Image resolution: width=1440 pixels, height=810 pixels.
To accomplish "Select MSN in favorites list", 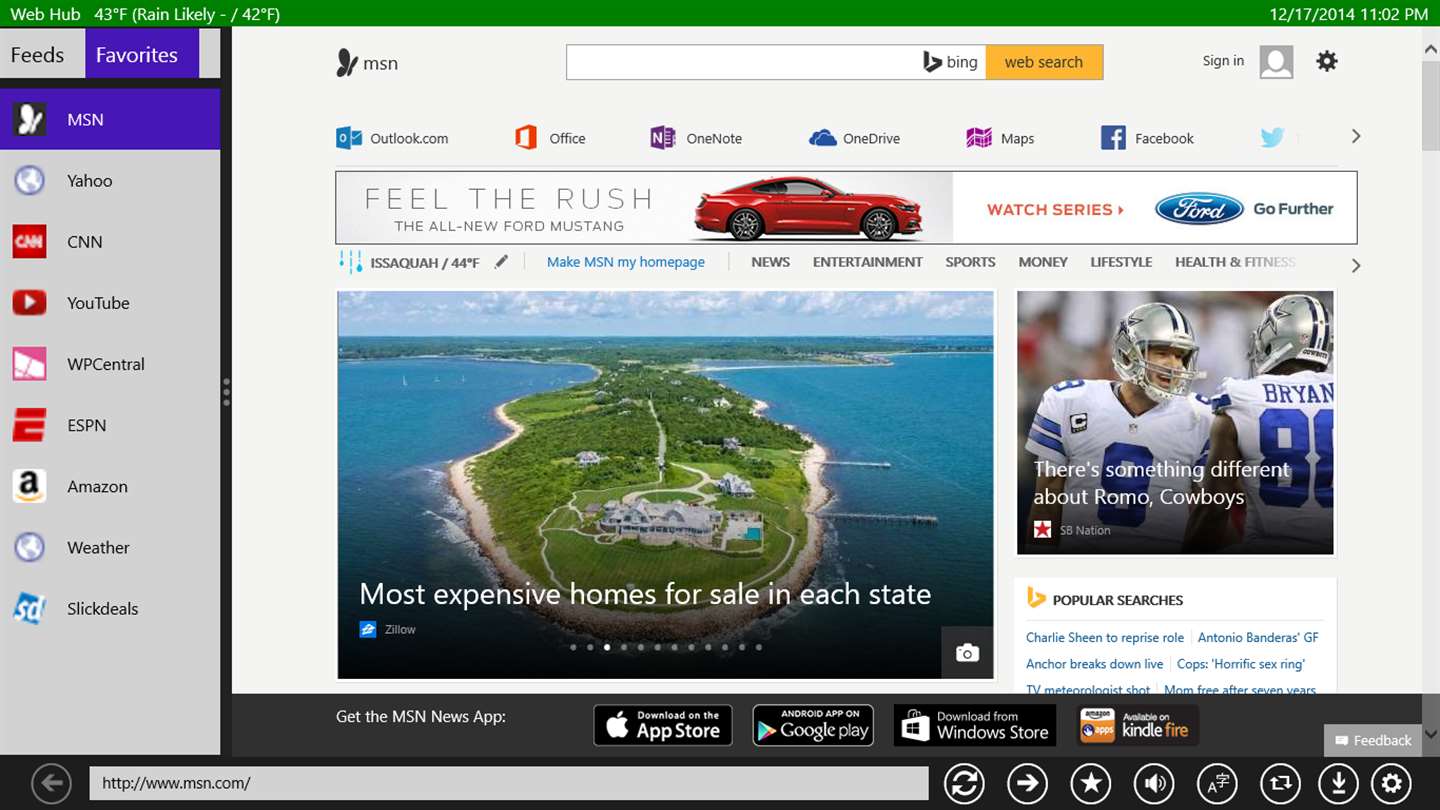I will click(x=110, y=119).
